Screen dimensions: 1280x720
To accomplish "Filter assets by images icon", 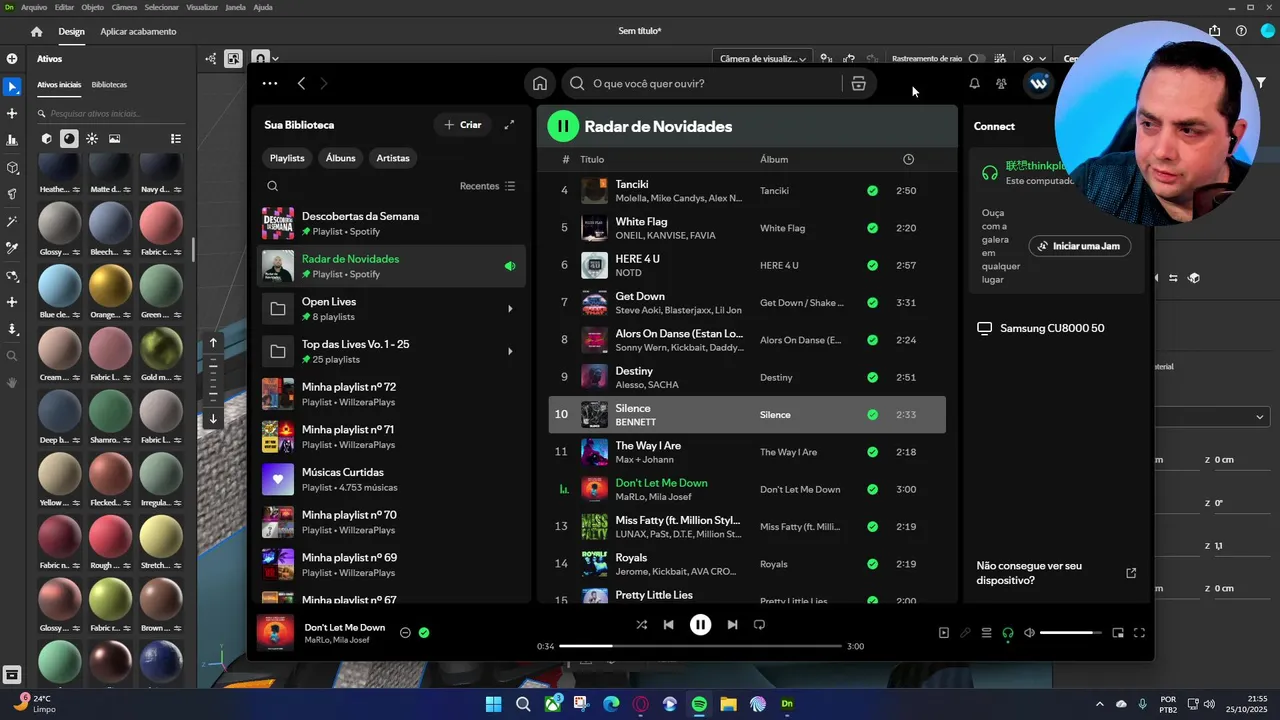I will (x=114, y=139).
